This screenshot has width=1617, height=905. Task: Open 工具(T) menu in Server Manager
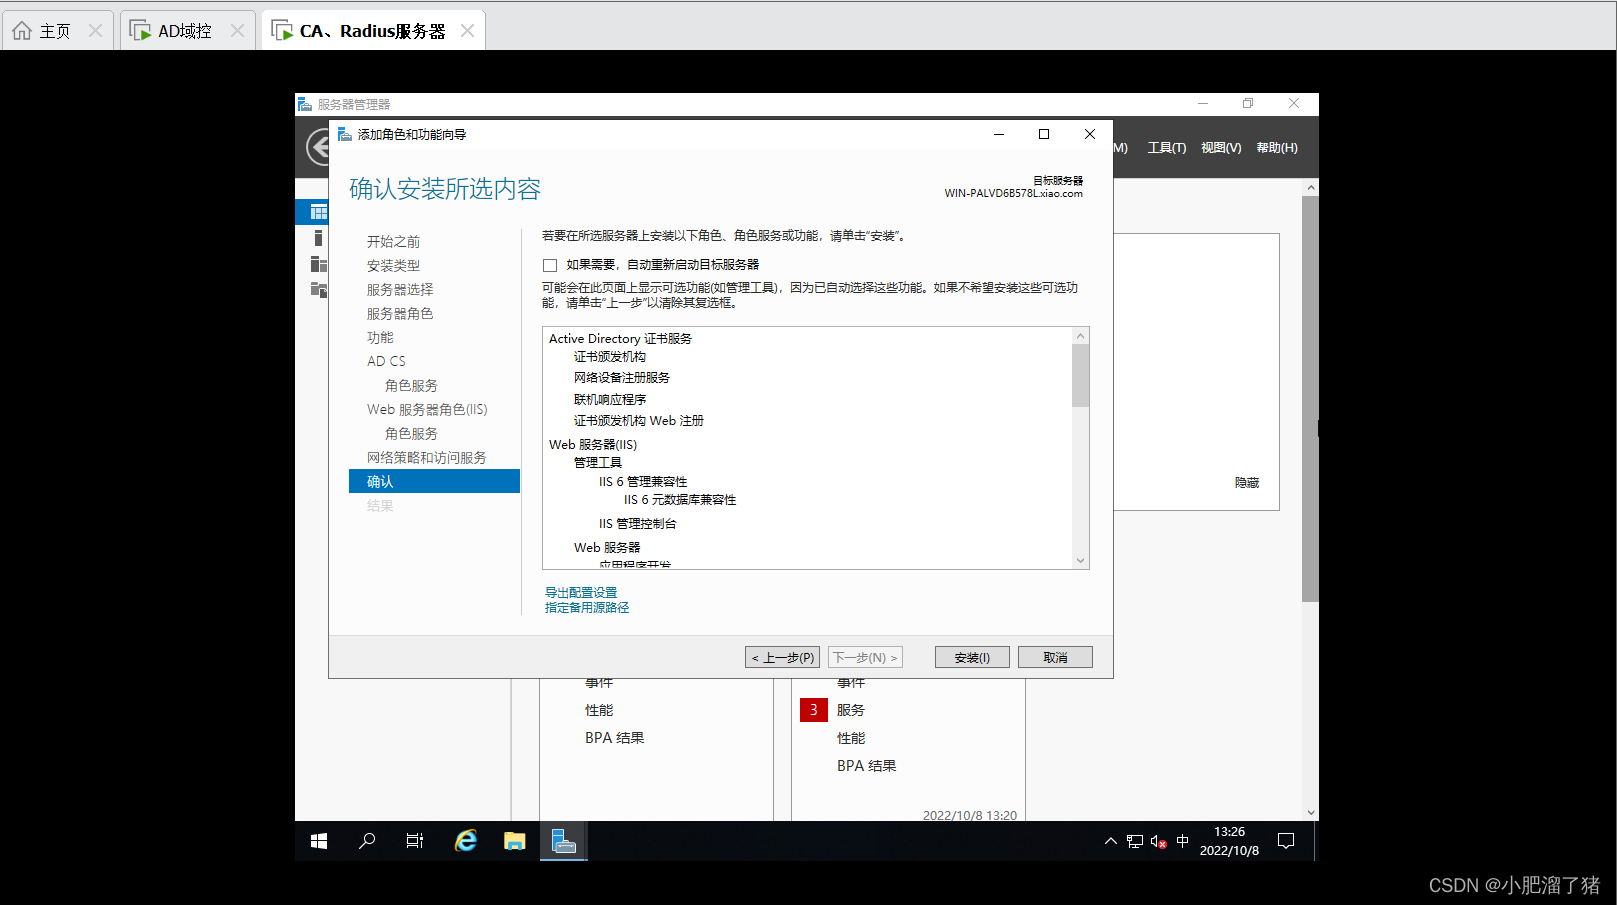(1166, 148)
